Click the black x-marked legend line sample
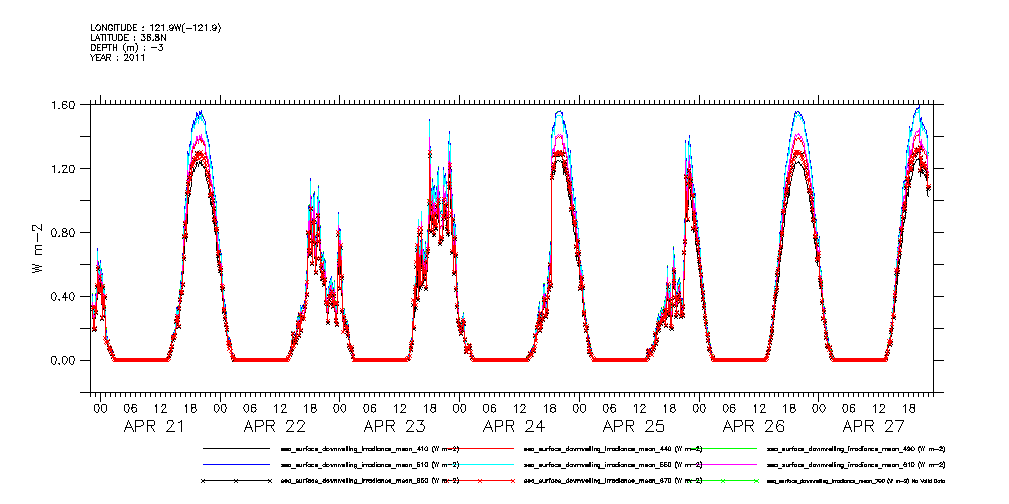Screen dimensions: 1009x504 (x=236, y=481)
